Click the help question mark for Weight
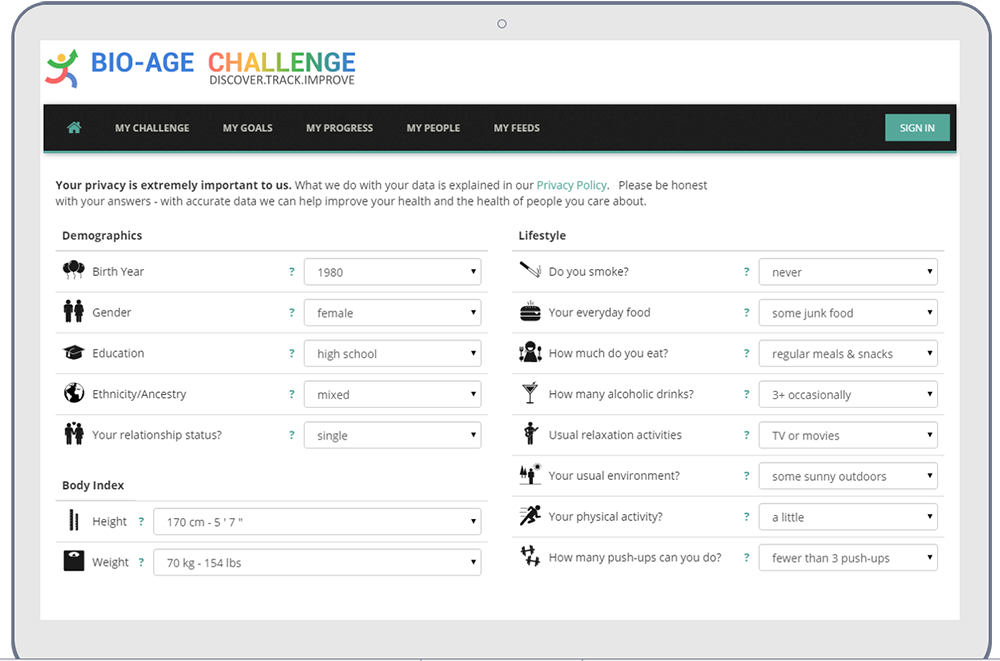The image size is (1000, 661). point(141,563)
